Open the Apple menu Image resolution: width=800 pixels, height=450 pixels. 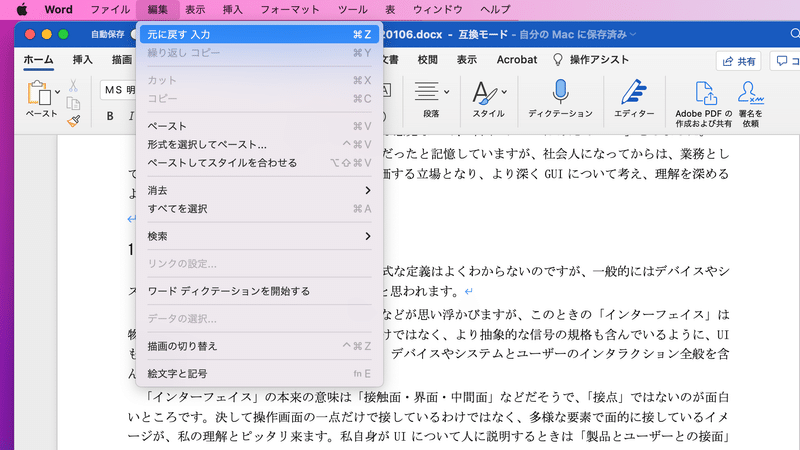(x=22, y=9)
